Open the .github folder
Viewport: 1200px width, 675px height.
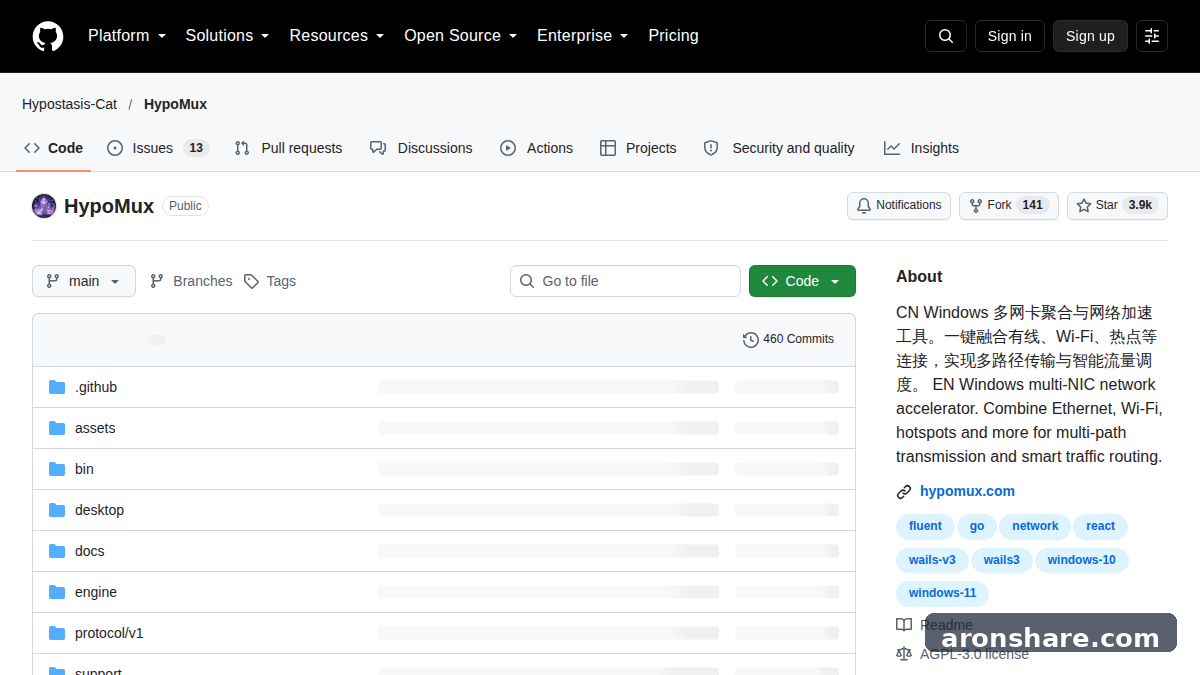click(x=96, y=387)
